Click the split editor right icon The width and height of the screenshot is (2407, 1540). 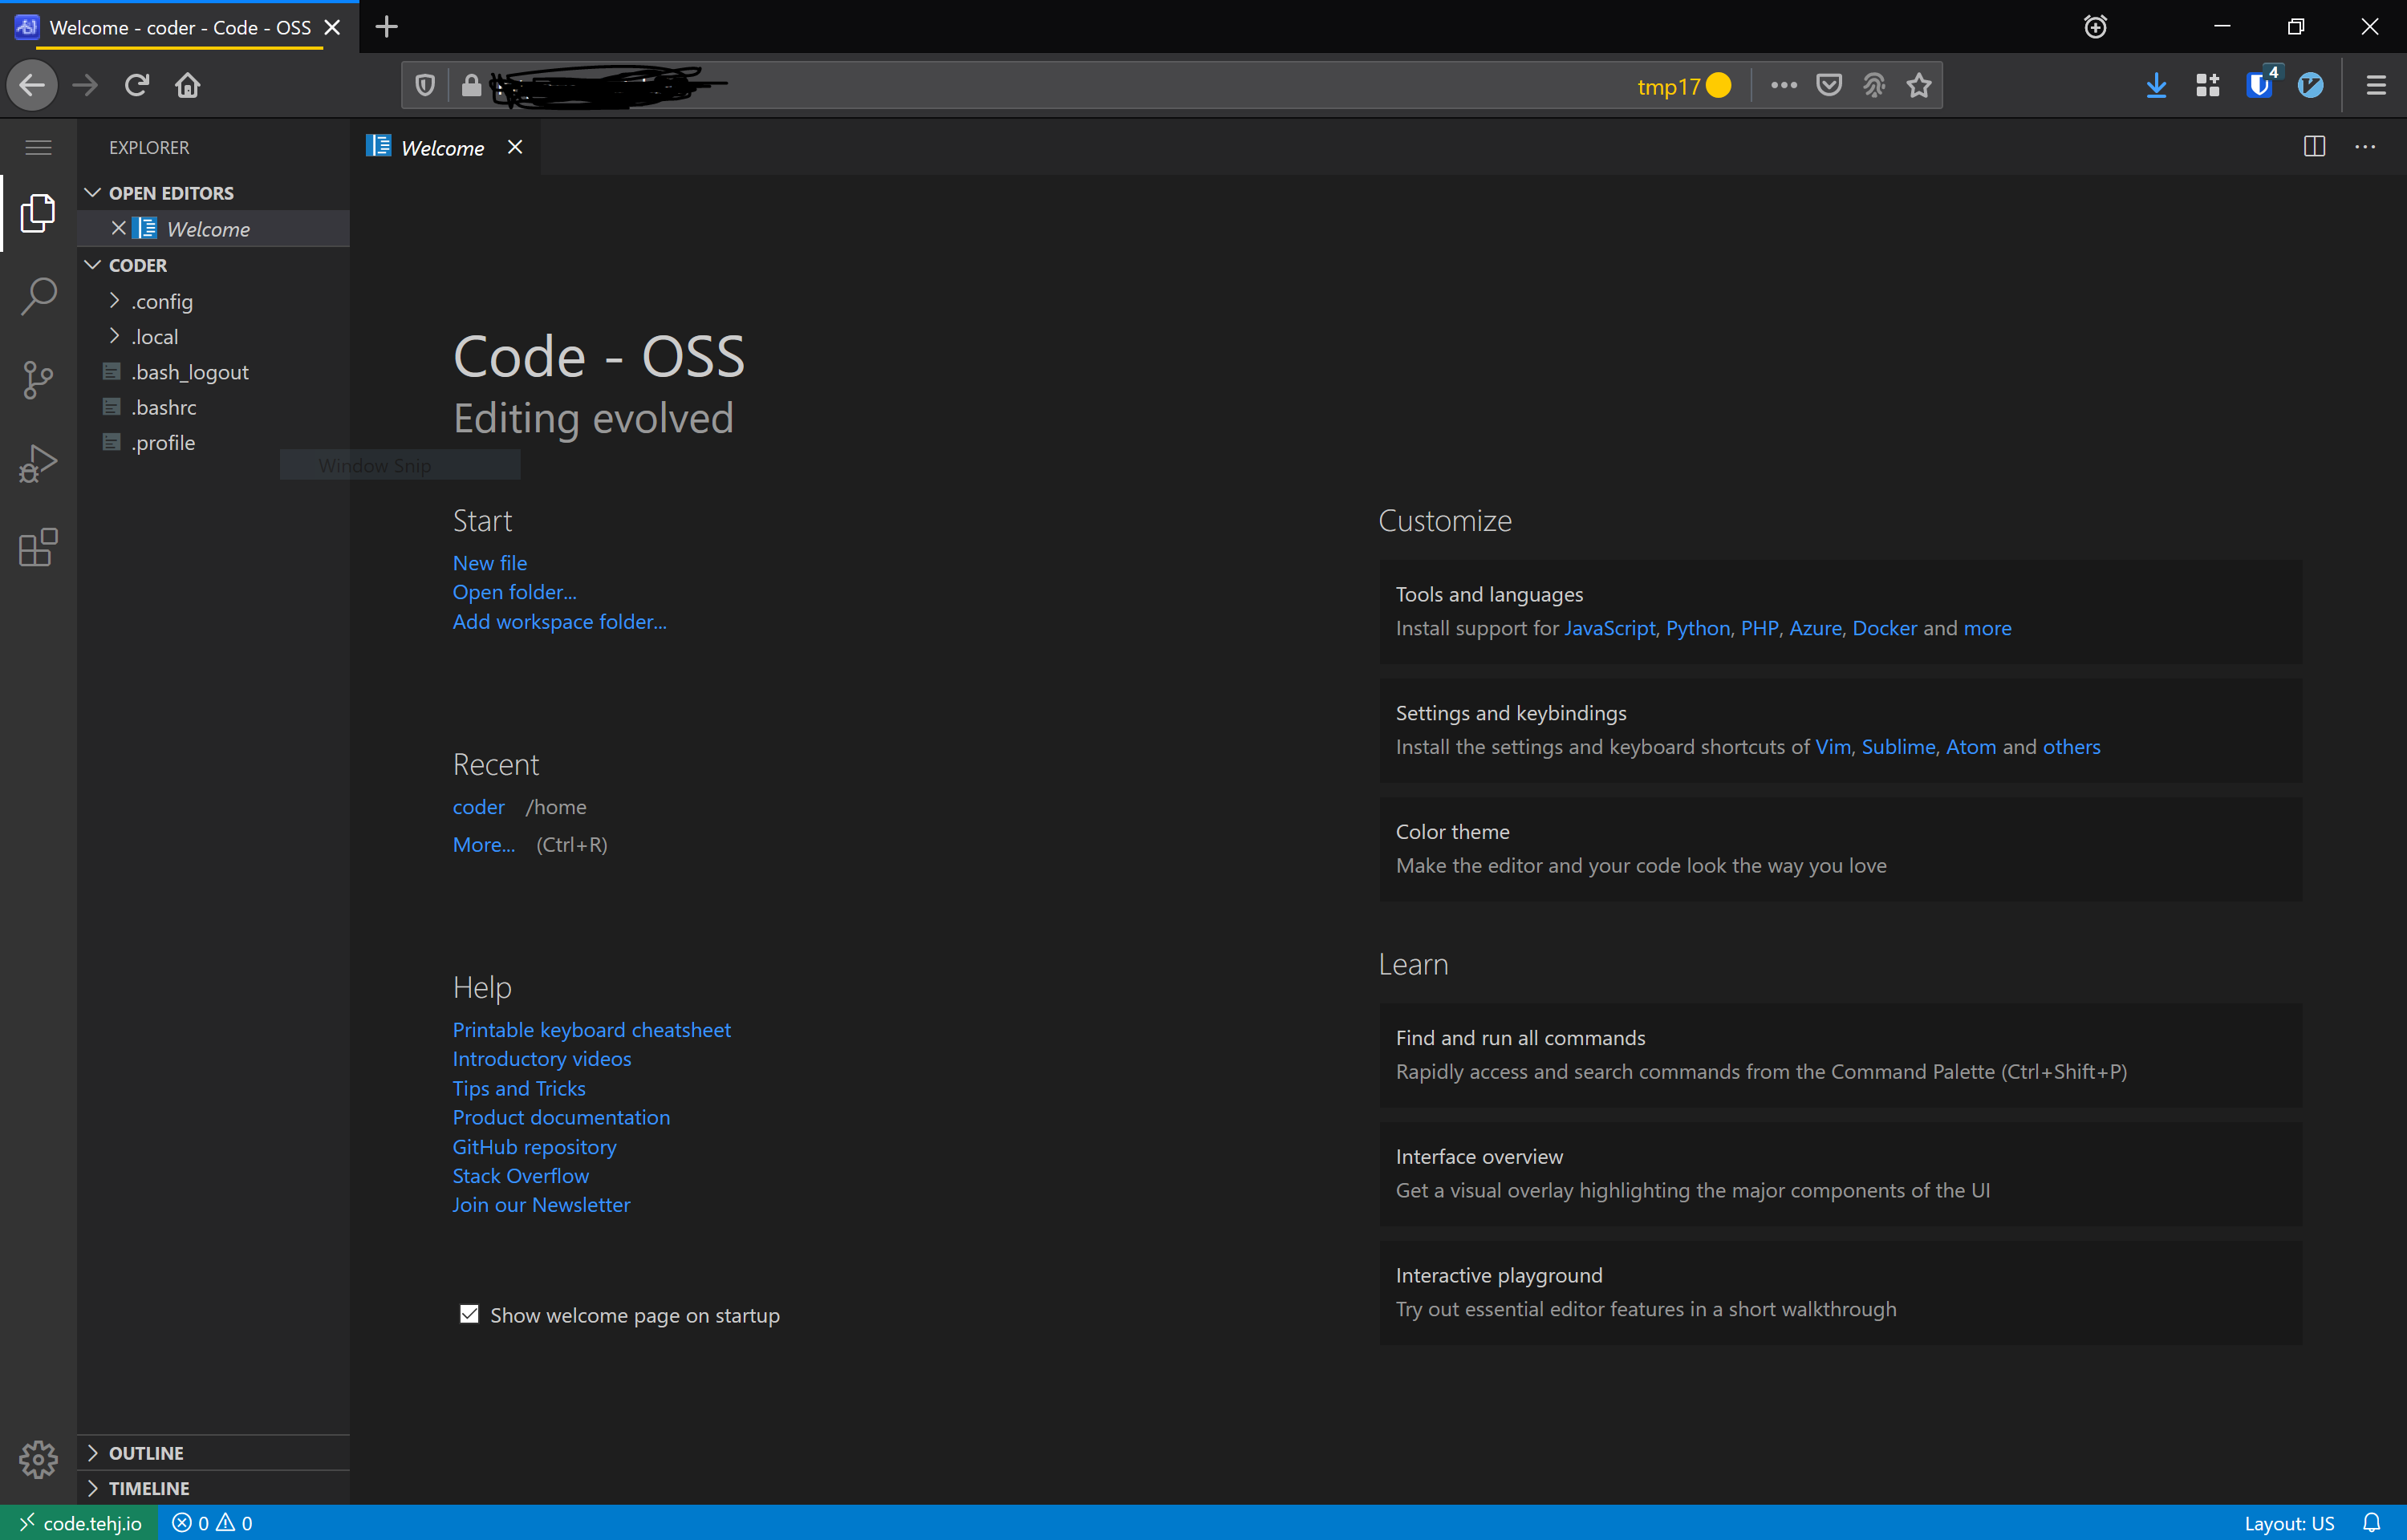(2314, 147)
